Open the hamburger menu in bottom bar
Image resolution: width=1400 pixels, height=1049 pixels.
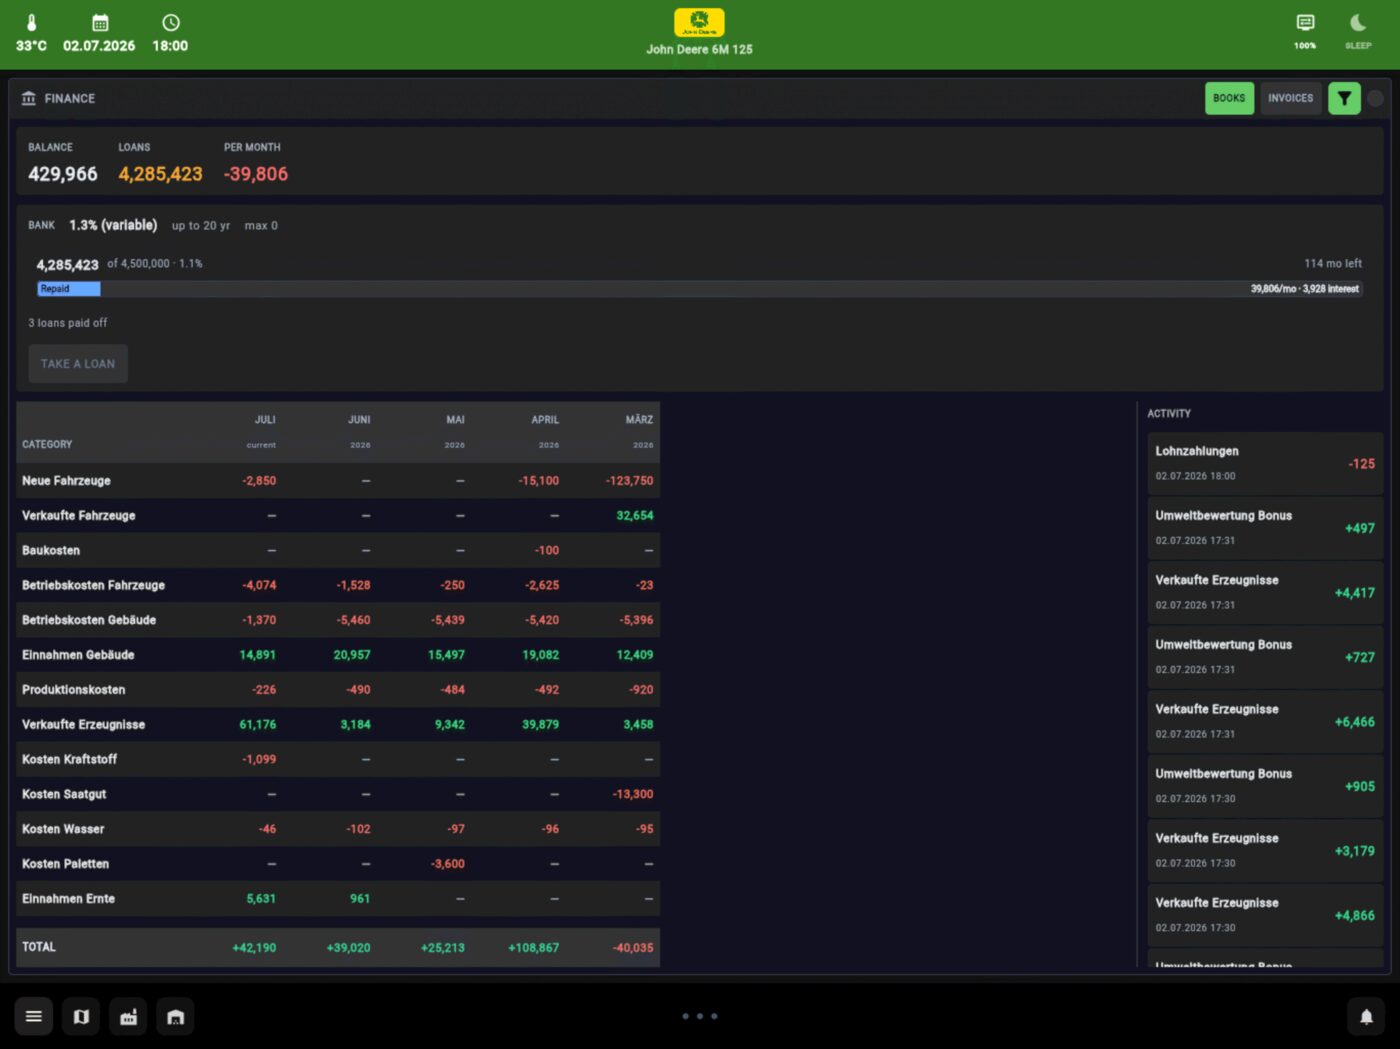coord(33,1017)
